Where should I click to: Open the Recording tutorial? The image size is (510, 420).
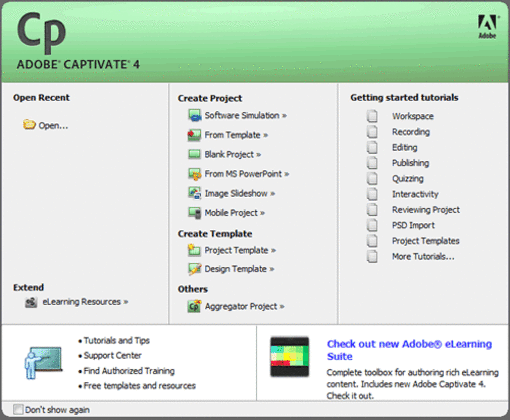point(411,132)
